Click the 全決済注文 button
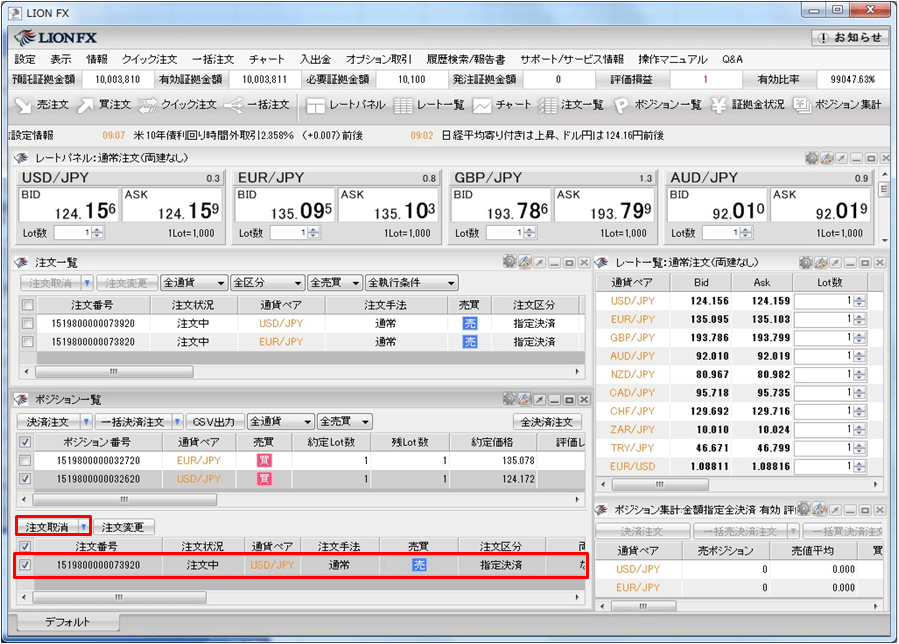 pos(547,422)
